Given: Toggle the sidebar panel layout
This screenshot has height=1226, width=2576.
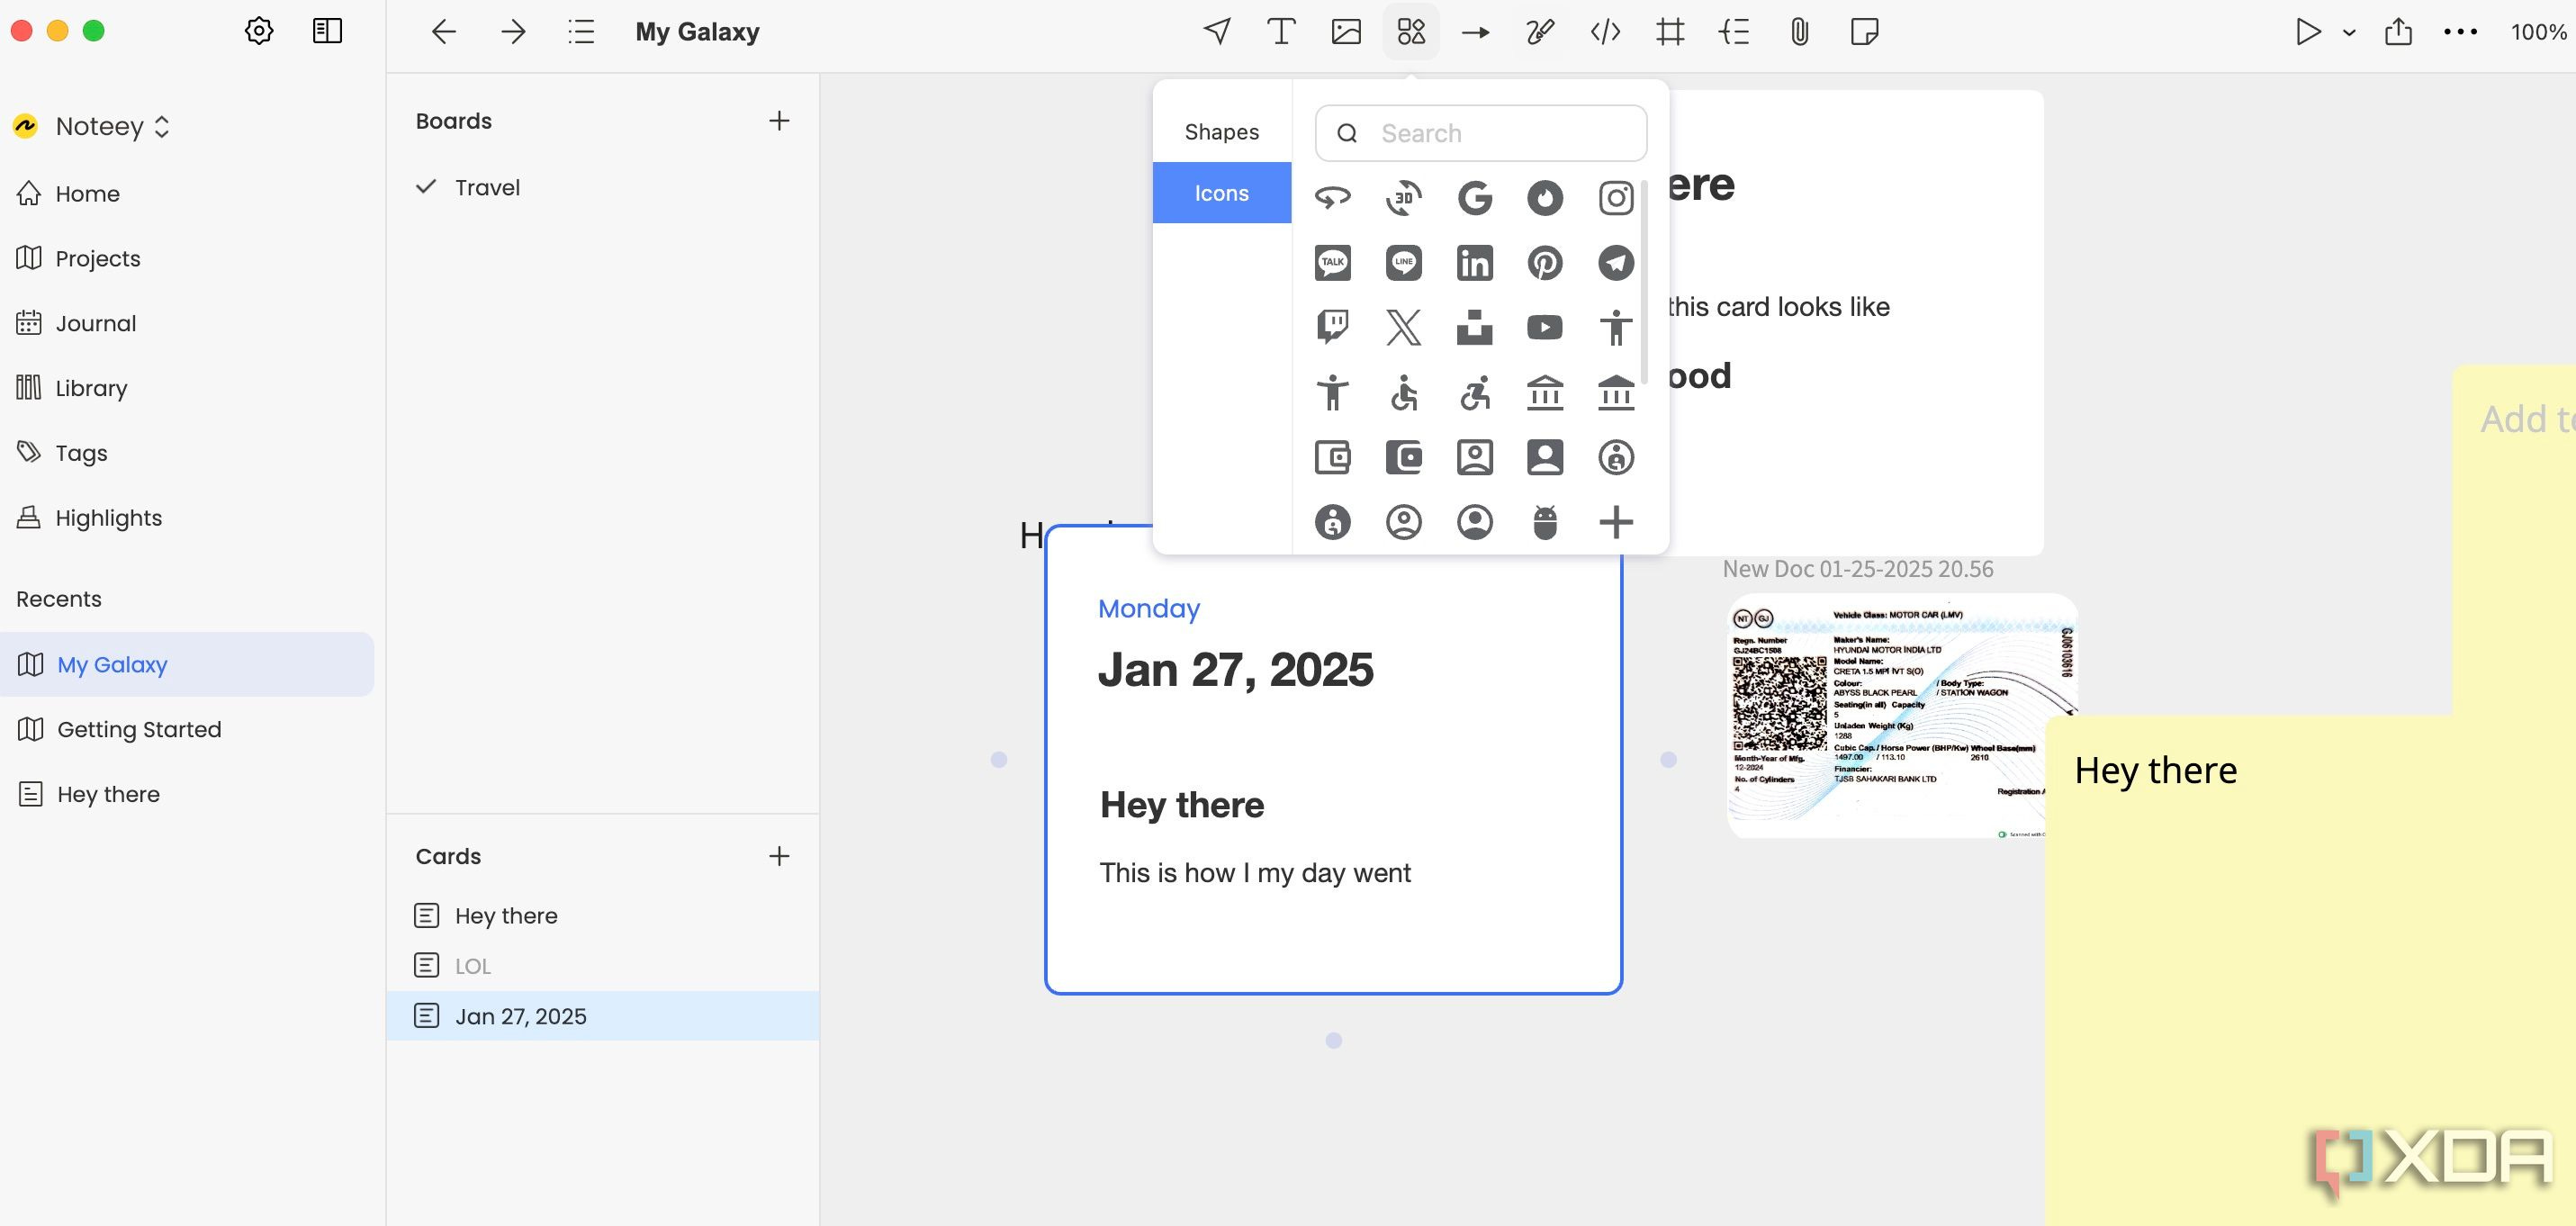Looking at the screenshot, I should click(327, 31).
